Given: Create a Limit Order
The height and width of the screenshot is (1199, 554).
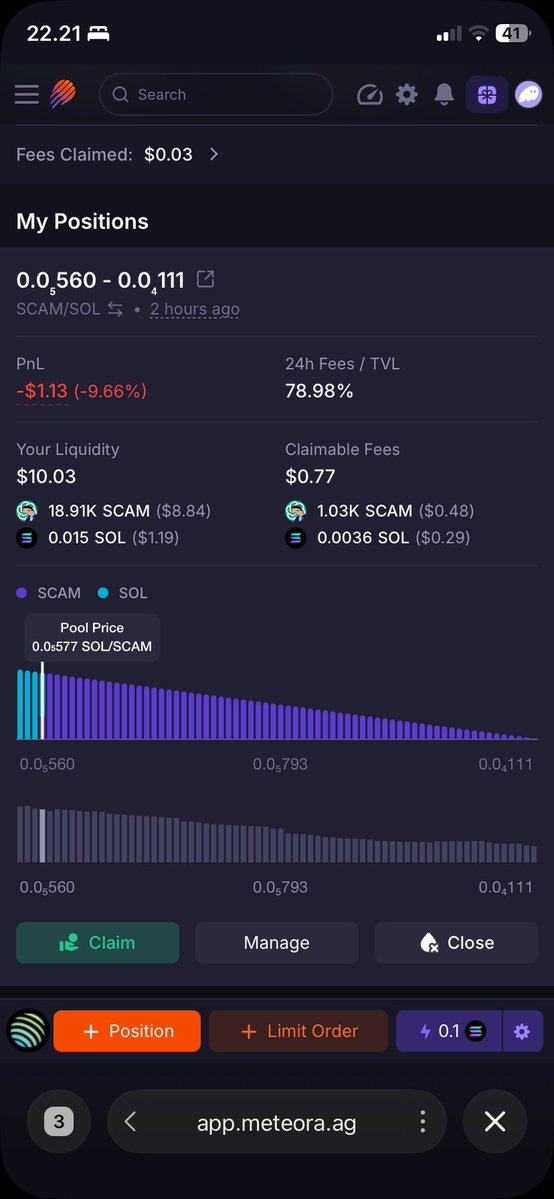Looking at the screenshot, I should coord(298,1032).
